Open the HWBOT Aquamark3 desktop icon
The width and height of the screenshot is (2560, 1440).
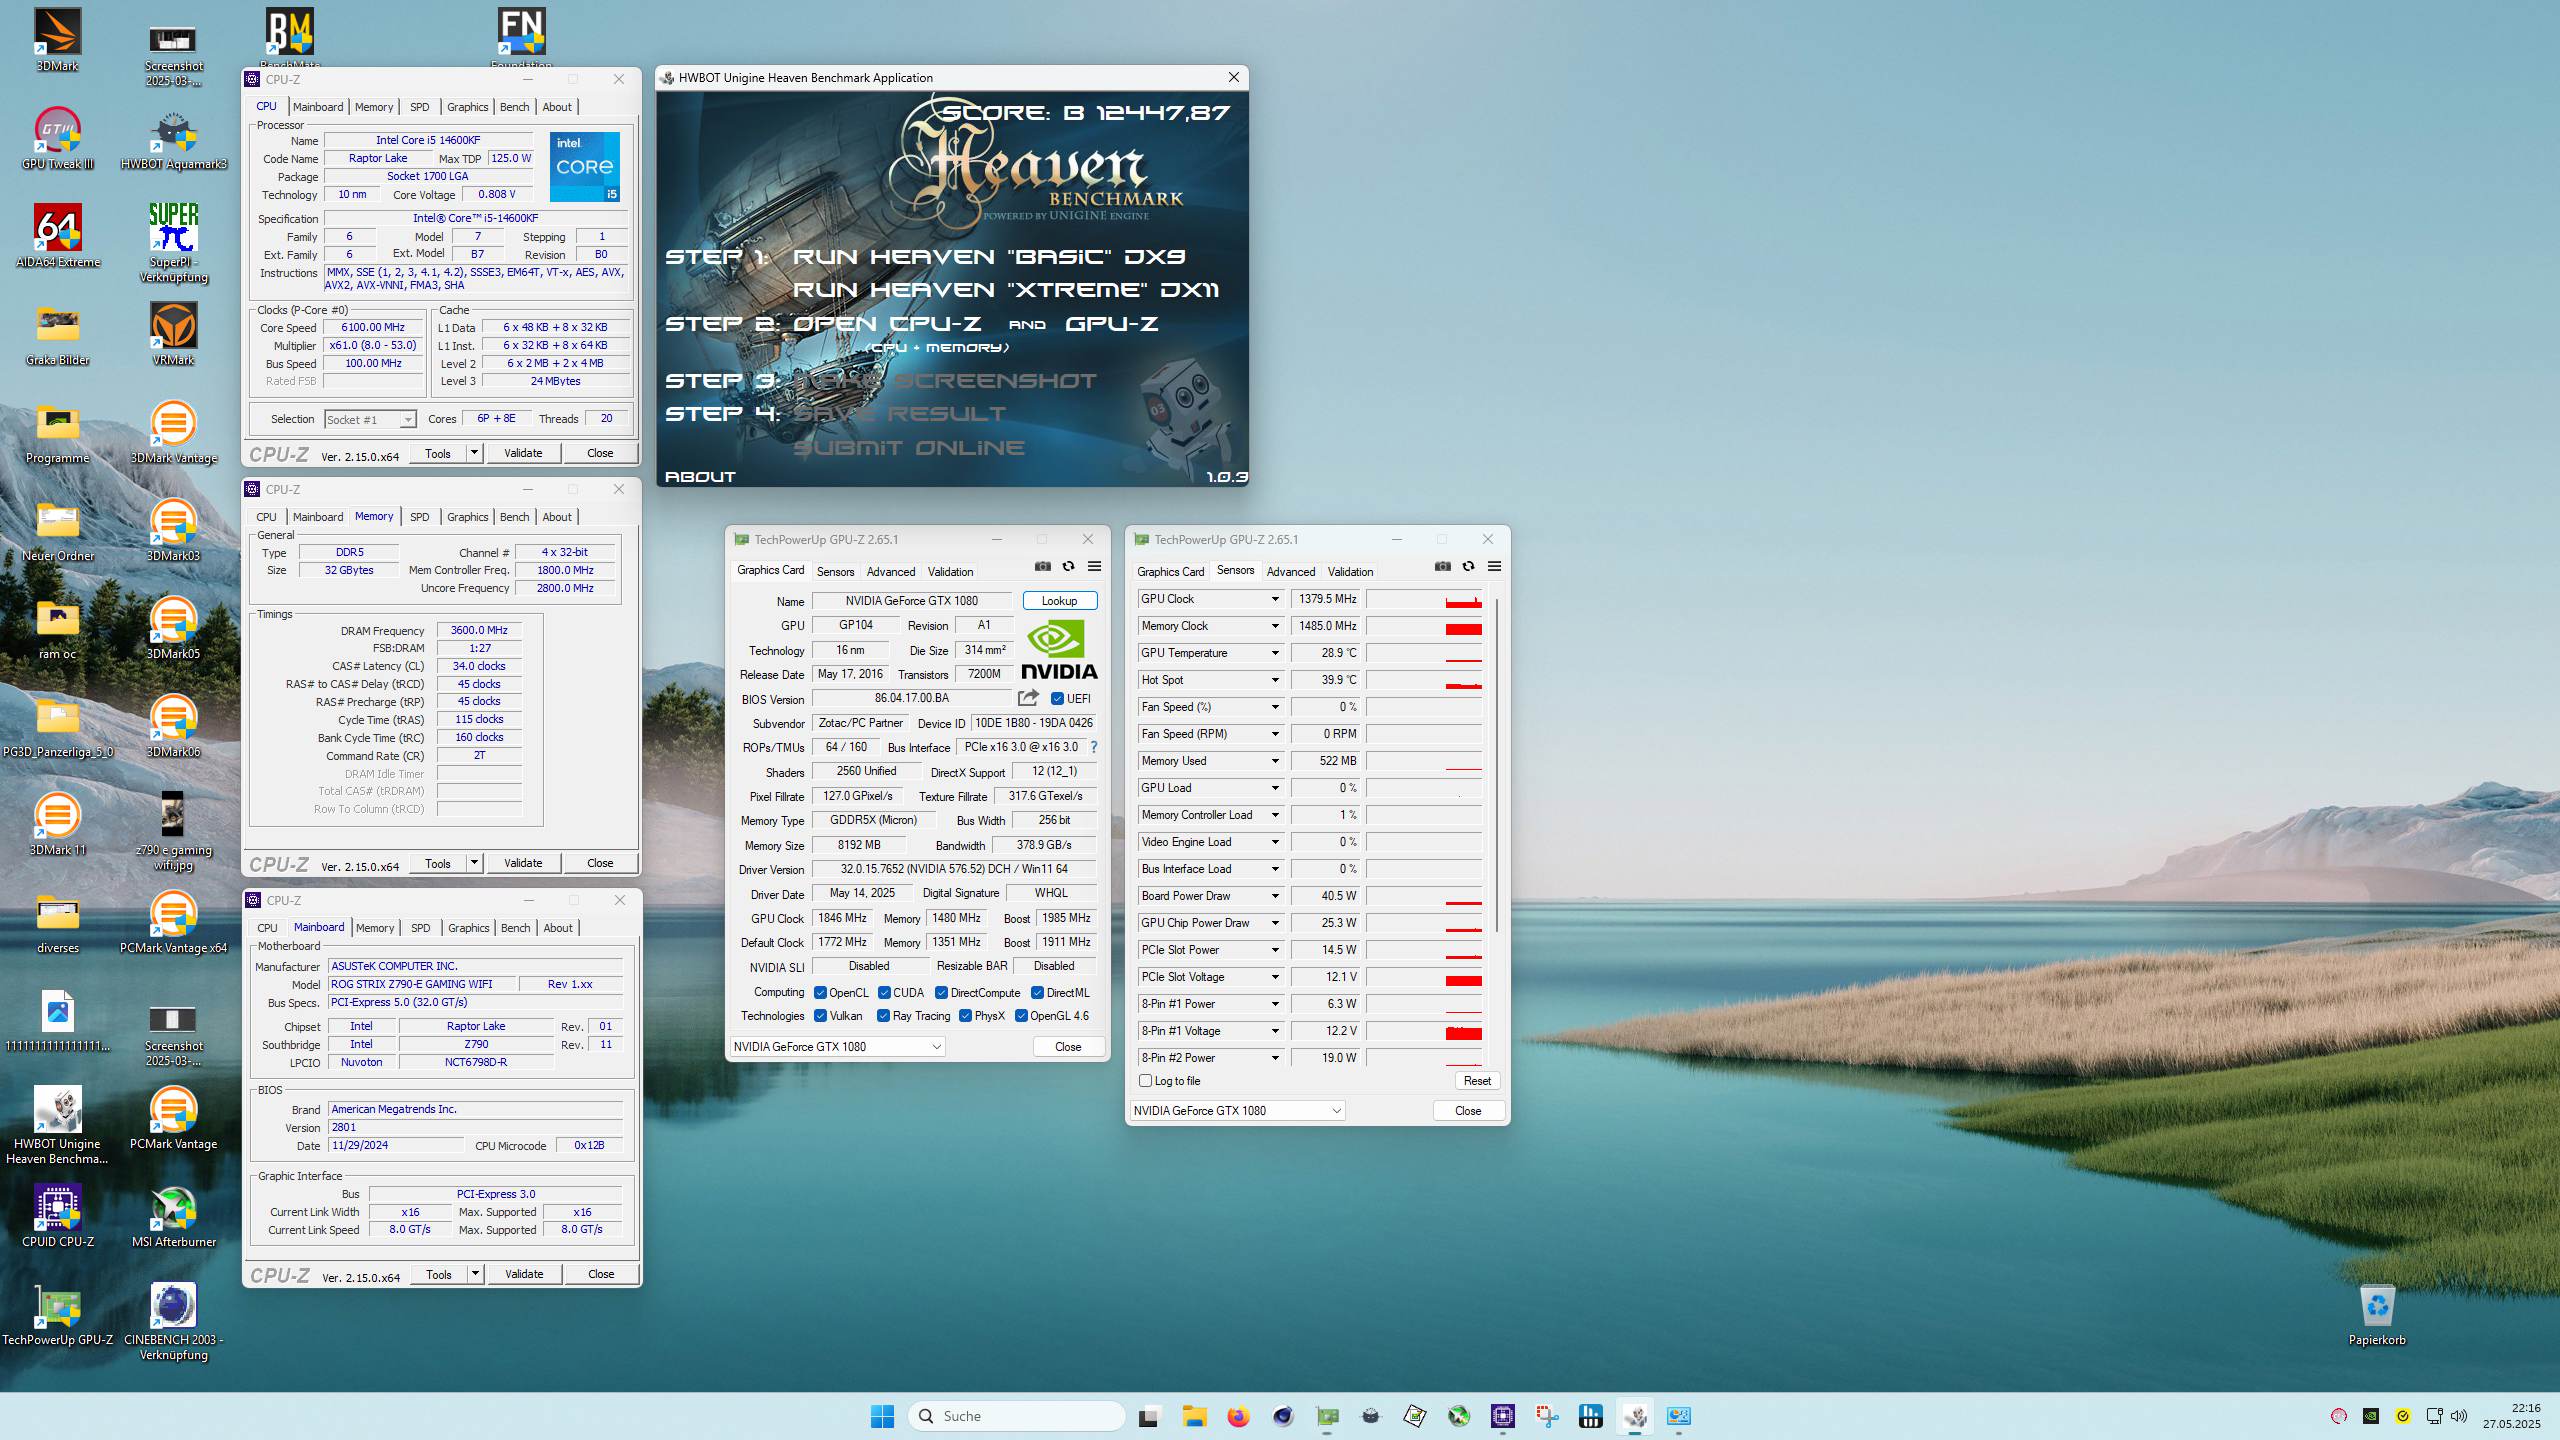[x=173, y=138]
